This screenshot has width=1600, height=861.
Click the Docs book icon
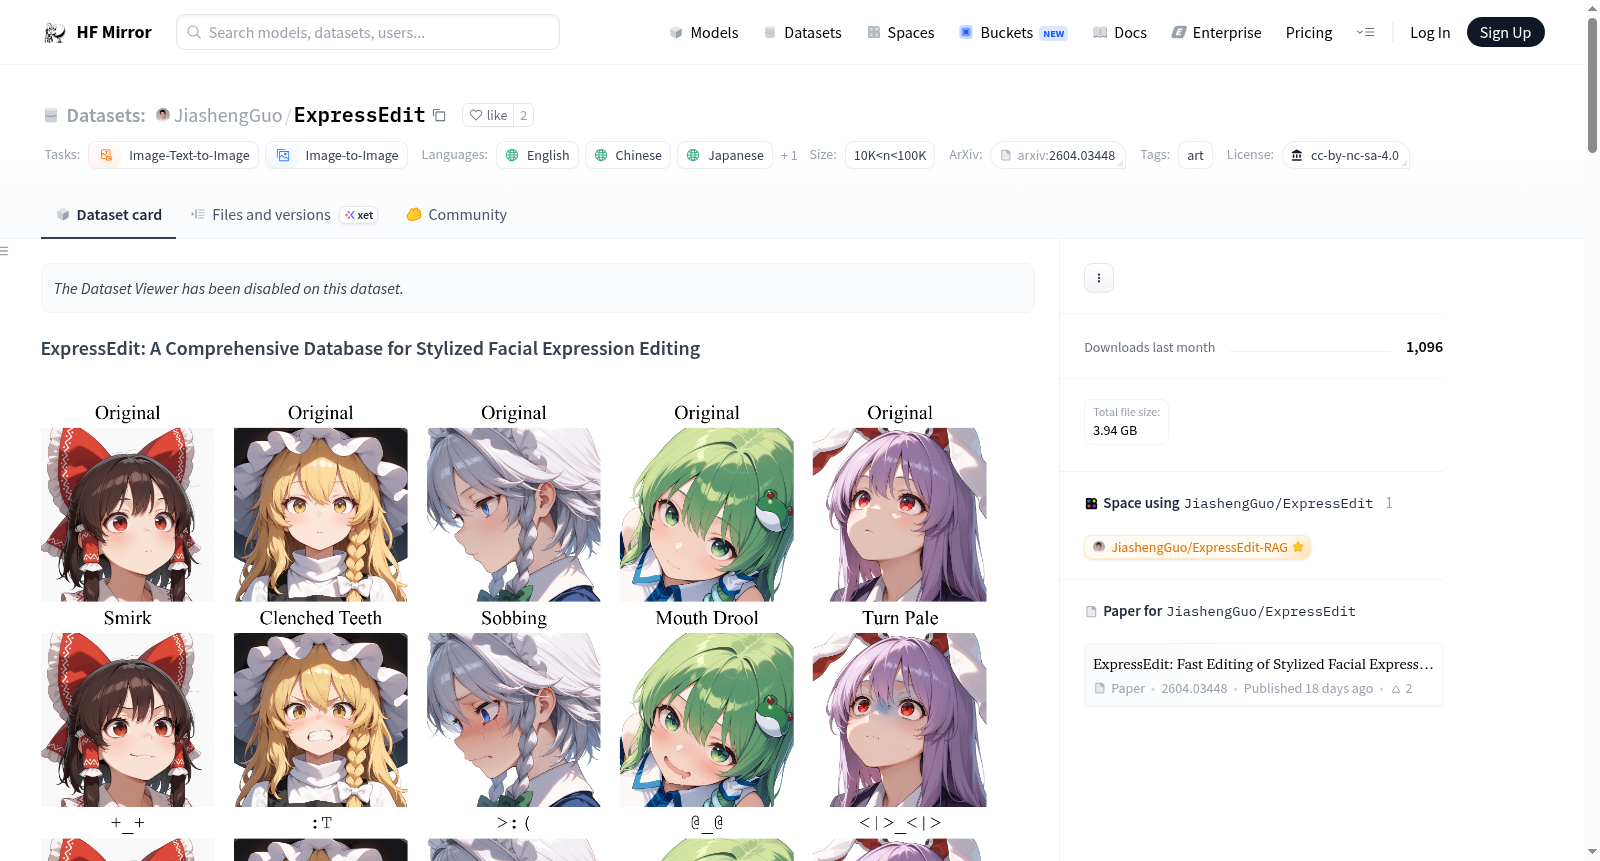click(x=1100, y=33)
